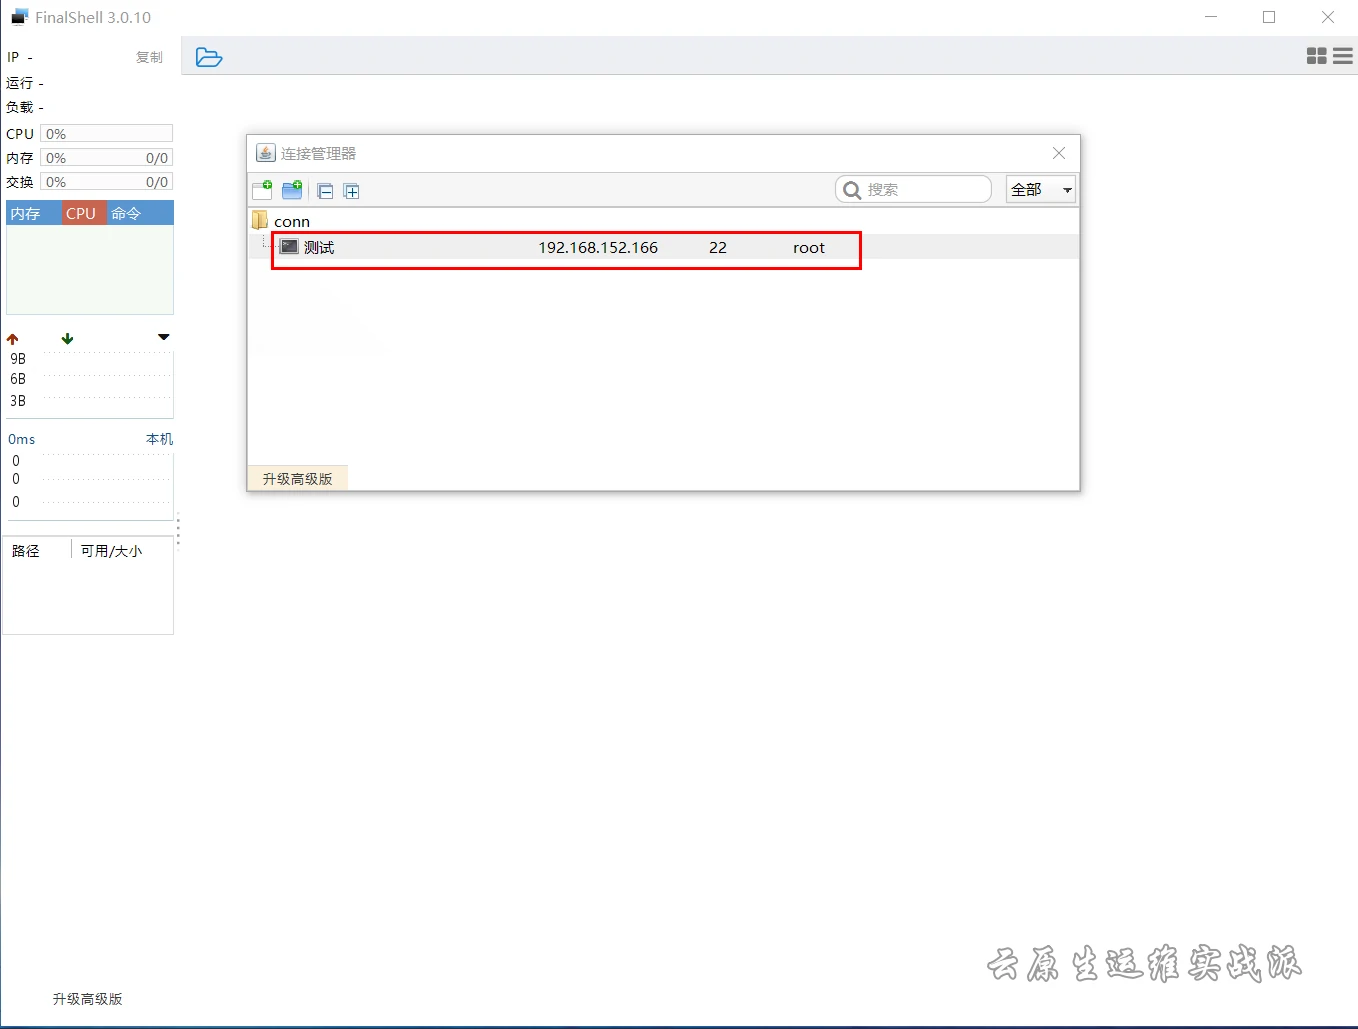
Task: Select the 测试 connection entry
Action: tap(664, 247)
